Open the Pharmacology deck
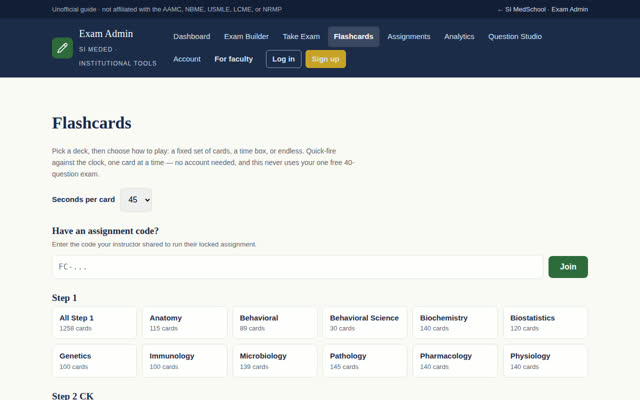 click(x=455, y=361)
